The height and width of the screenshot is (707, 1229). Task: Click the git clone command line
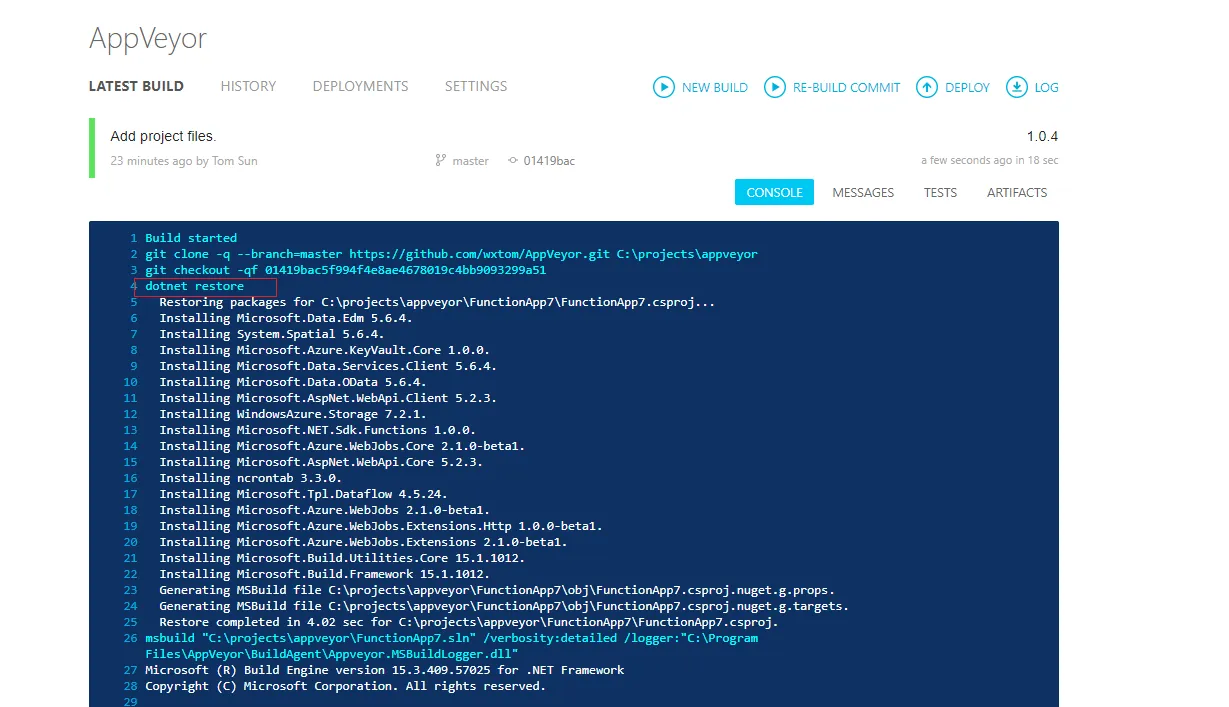click(x=451, y=254)
